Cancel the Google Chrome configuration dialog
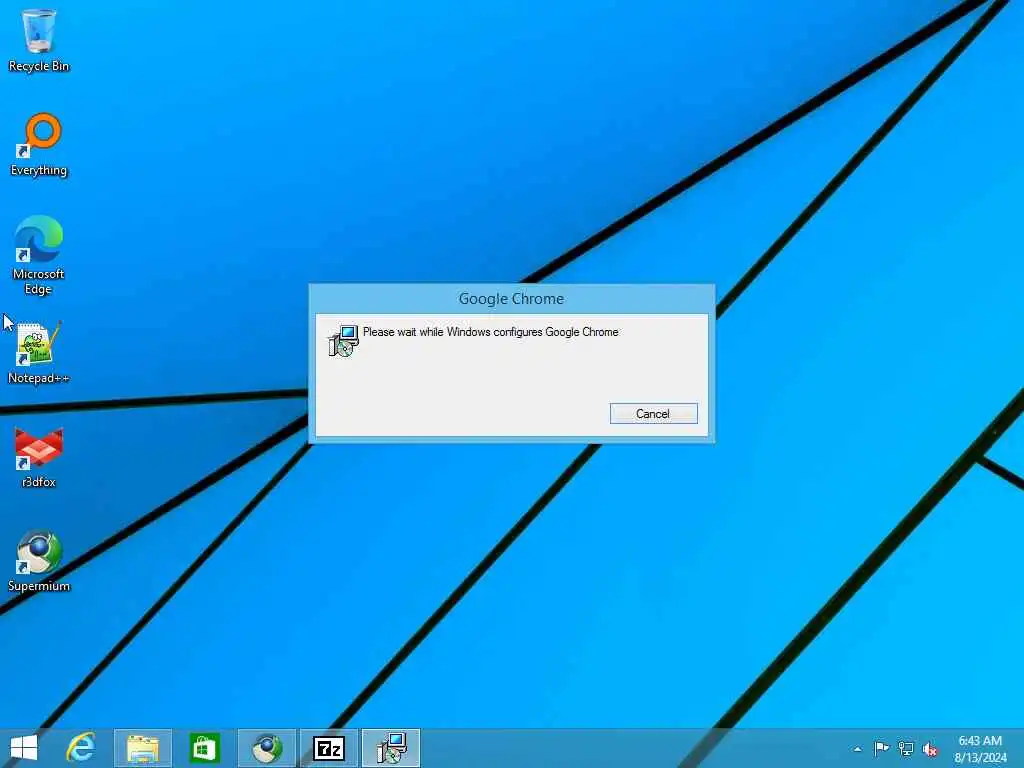The image size is (1024, 768). (654, 413)
